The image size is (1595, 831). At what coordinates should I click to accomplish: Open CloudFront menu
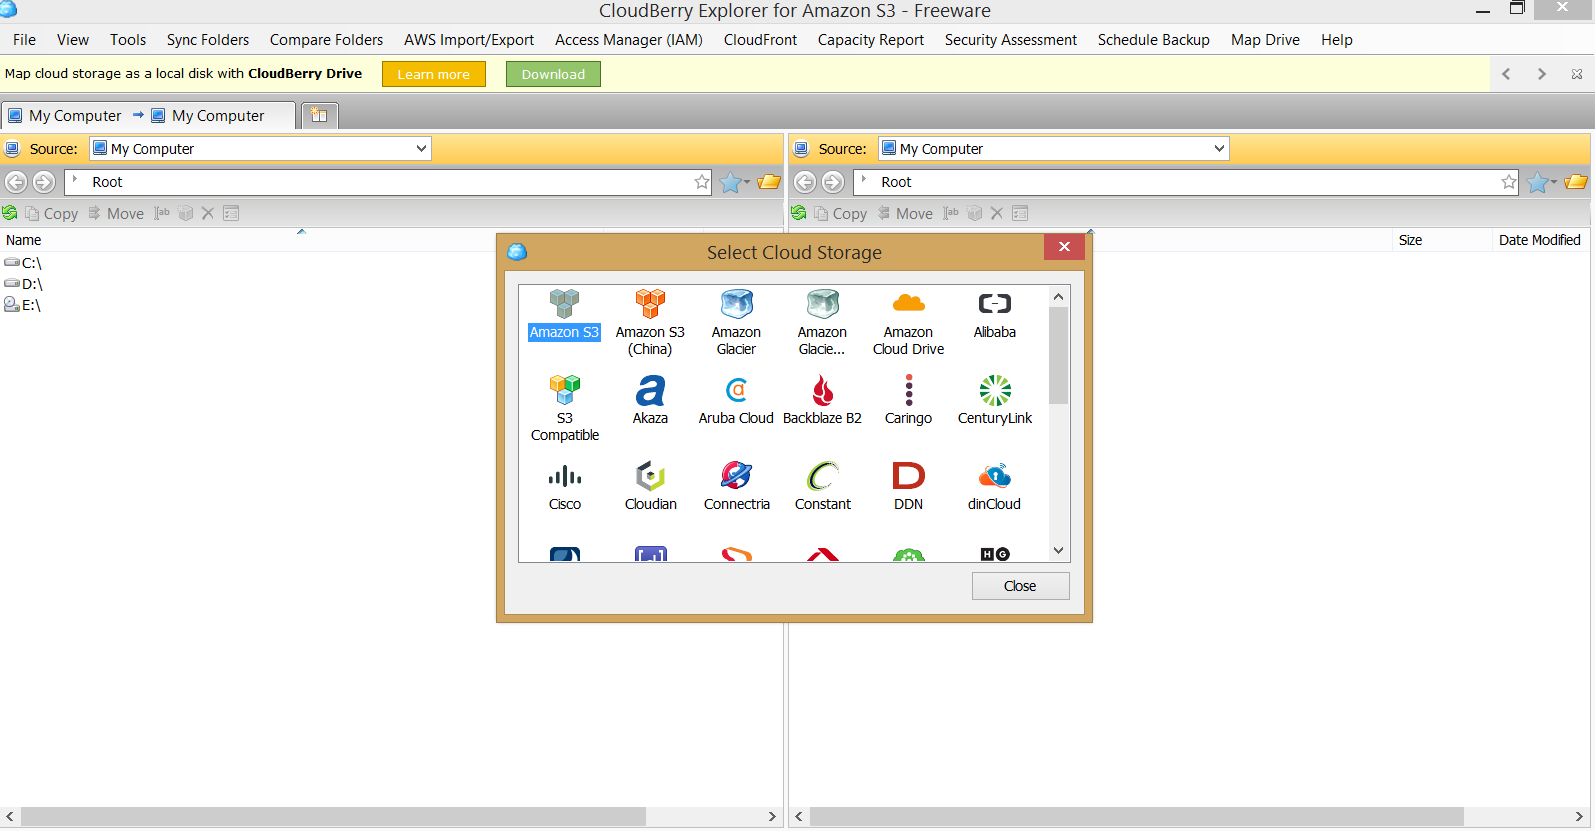click(760, 40)
